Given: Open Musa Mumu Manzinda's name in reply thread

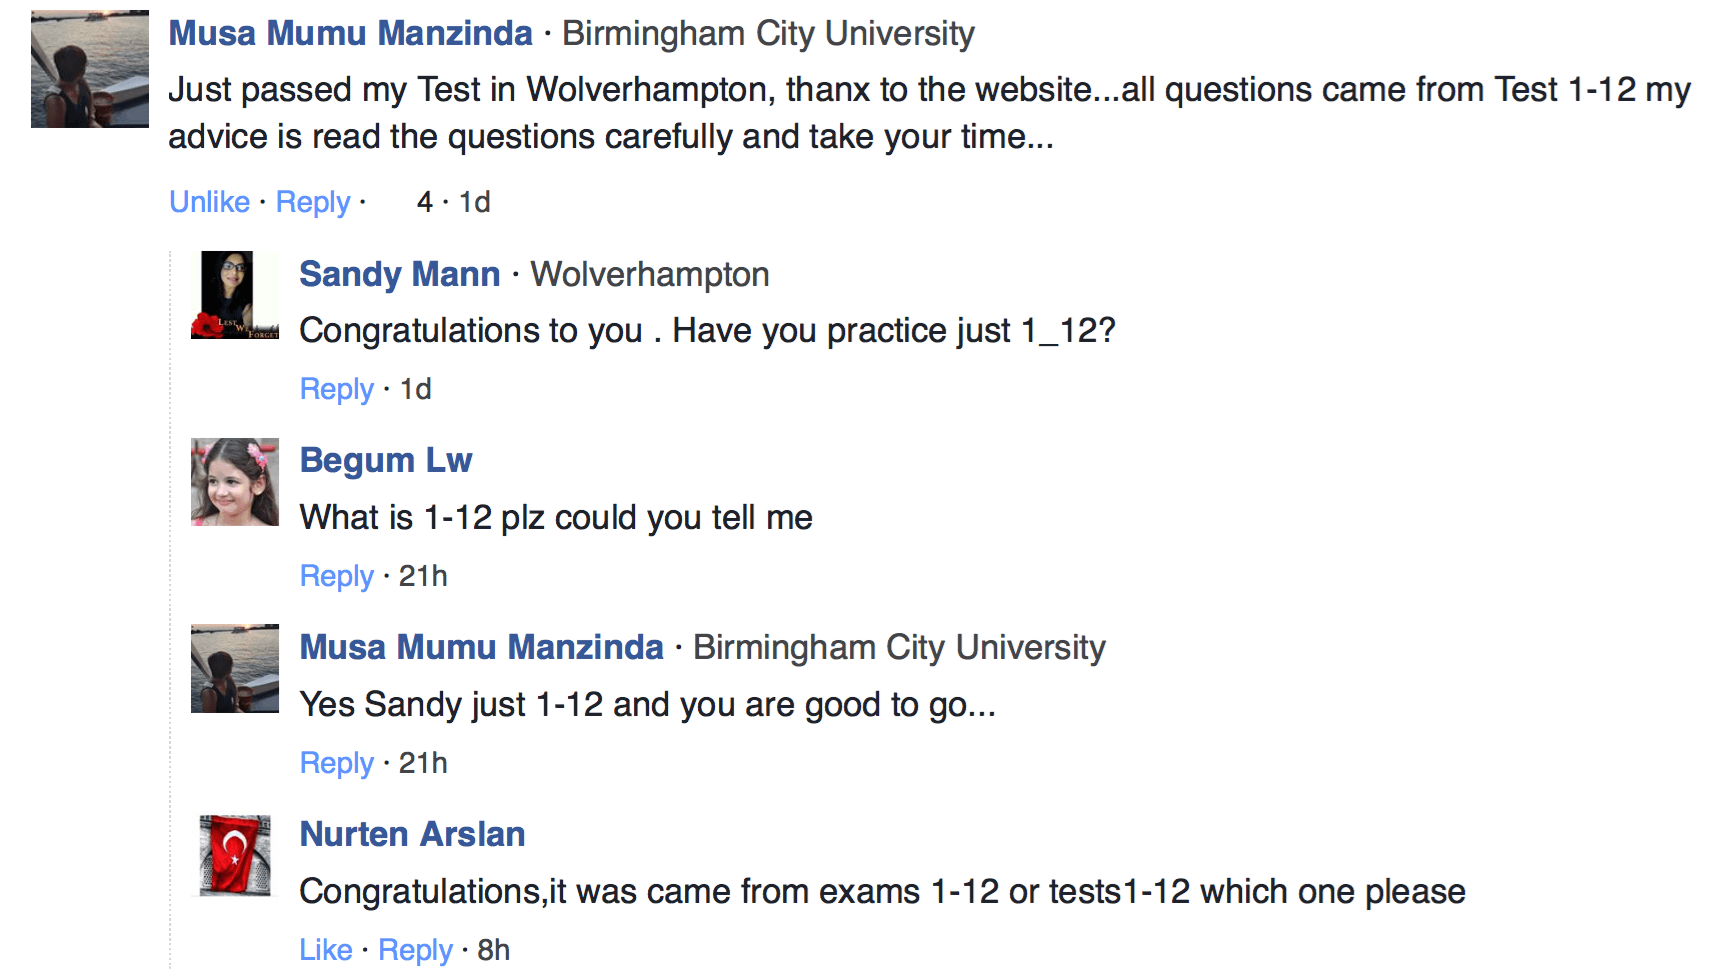Looking at the screenshot, I should [481, 647].
